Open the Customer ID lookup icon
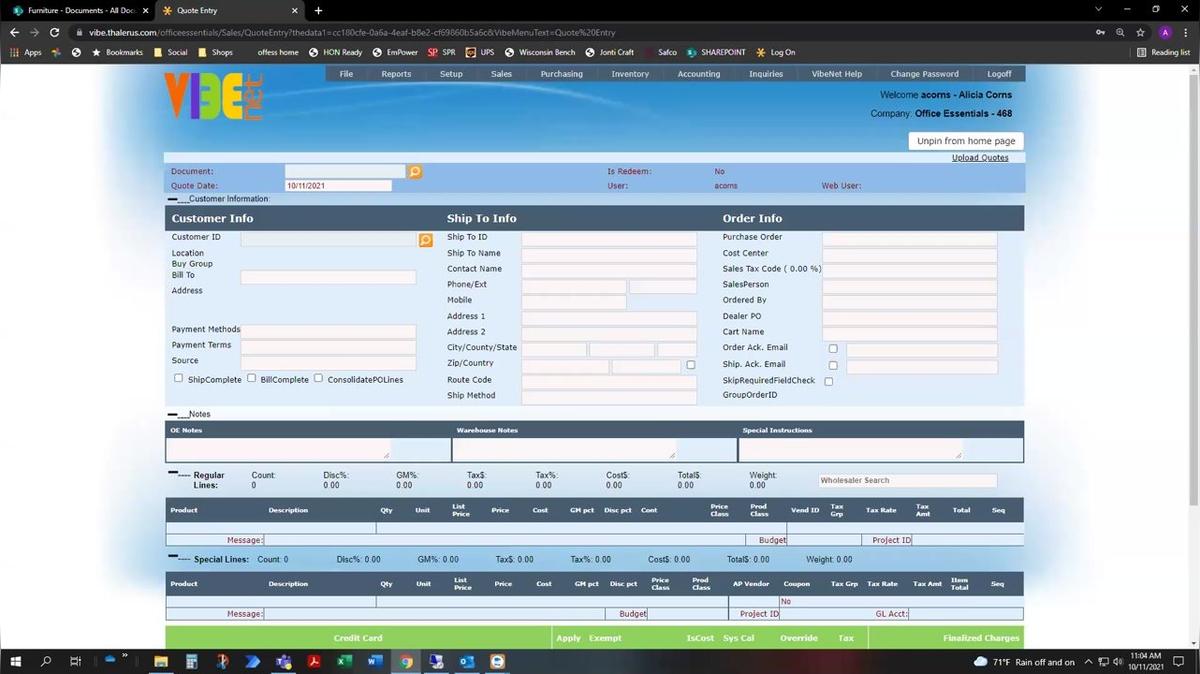The height and width of the screenshot is (674, 1200). click(x=425, y=240)
